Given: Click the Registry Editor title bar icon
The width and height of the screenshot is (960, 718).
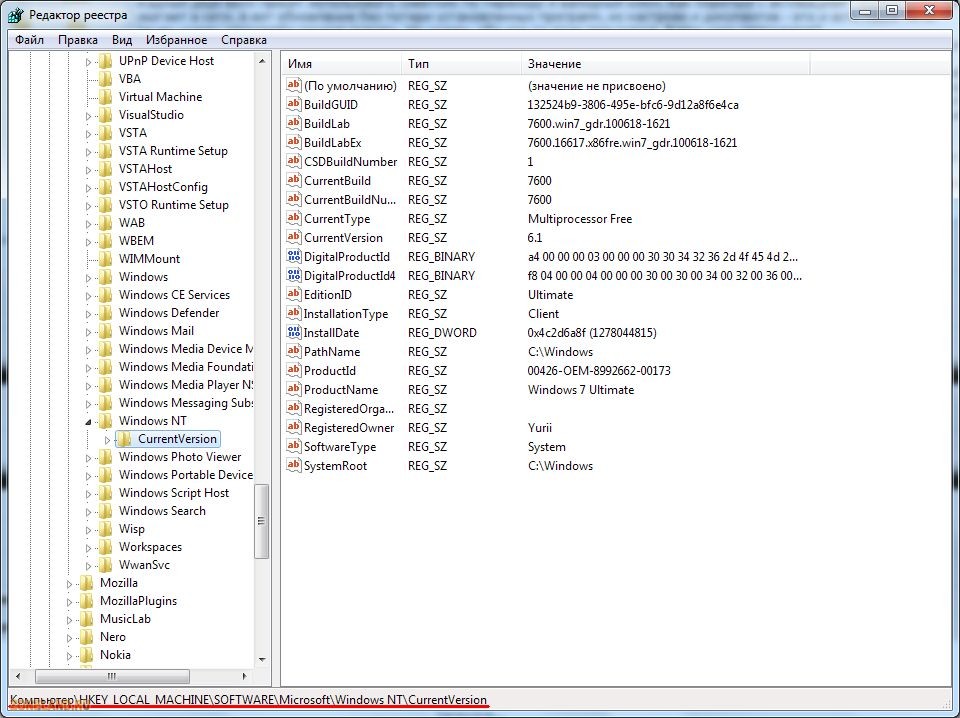Looking at the screenshot, I should pos(16,14).
